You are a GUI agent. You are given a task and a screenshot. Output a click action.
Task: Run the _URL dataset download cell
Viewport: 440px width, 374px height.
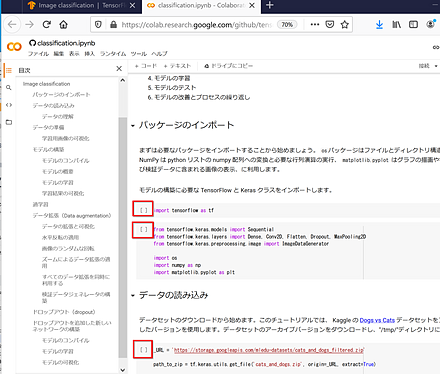point(143,350)
